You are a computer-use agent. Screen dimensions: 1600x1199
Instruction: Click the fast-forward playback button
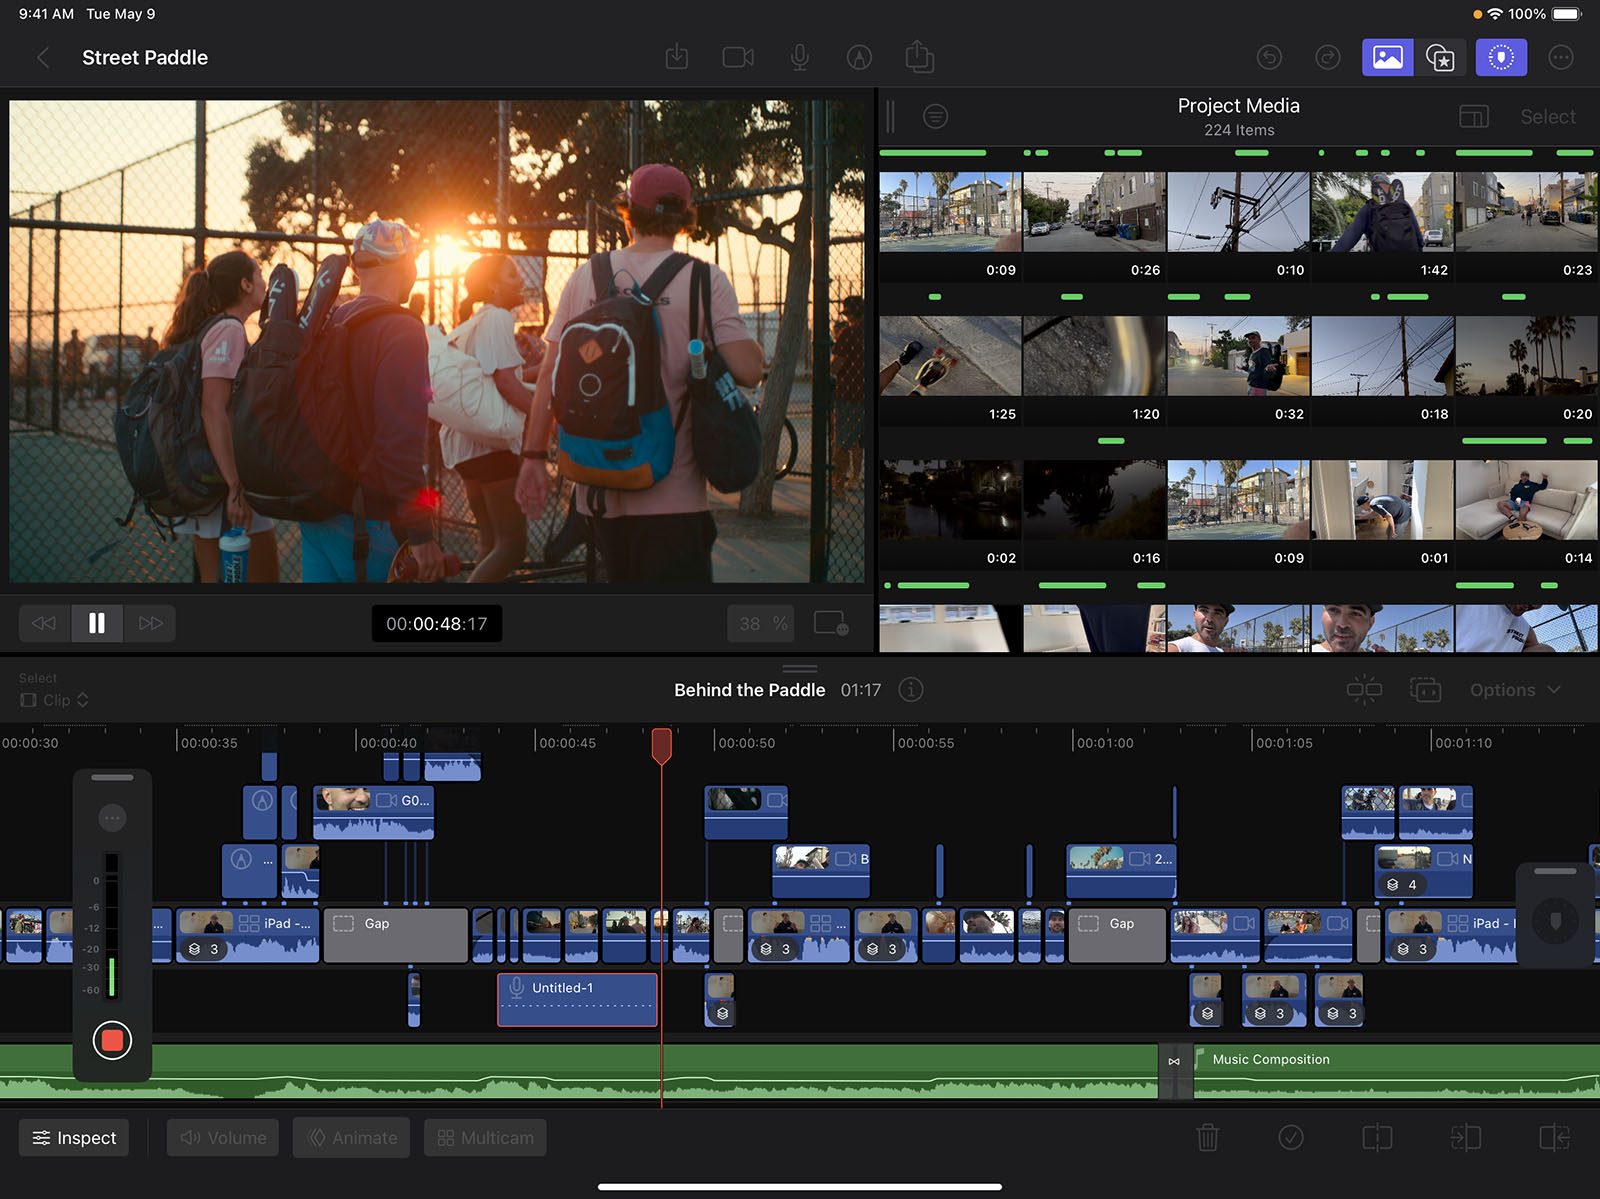150,623
